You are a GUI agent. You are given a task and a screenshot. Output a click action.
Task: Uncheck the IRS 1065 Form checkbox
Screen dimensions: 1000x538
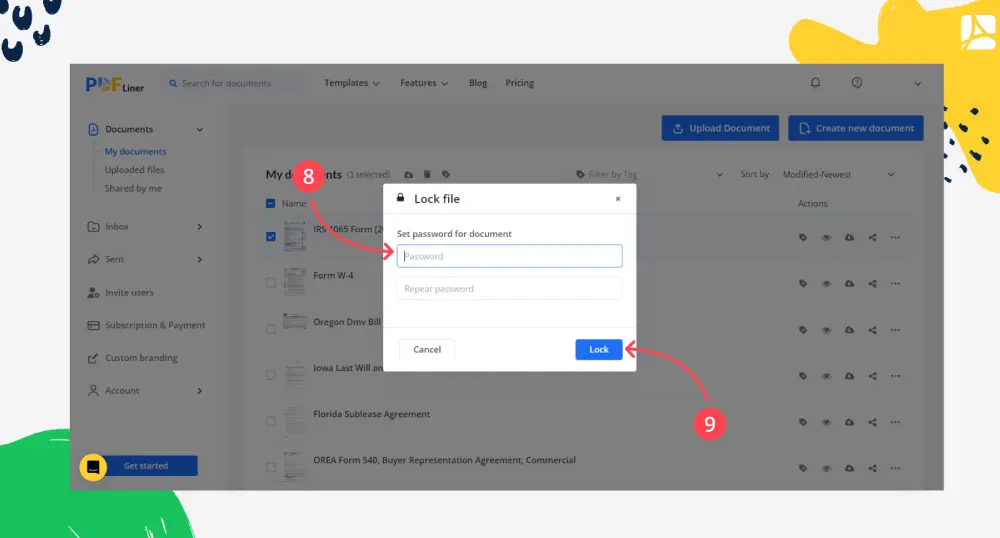[271, 236]
